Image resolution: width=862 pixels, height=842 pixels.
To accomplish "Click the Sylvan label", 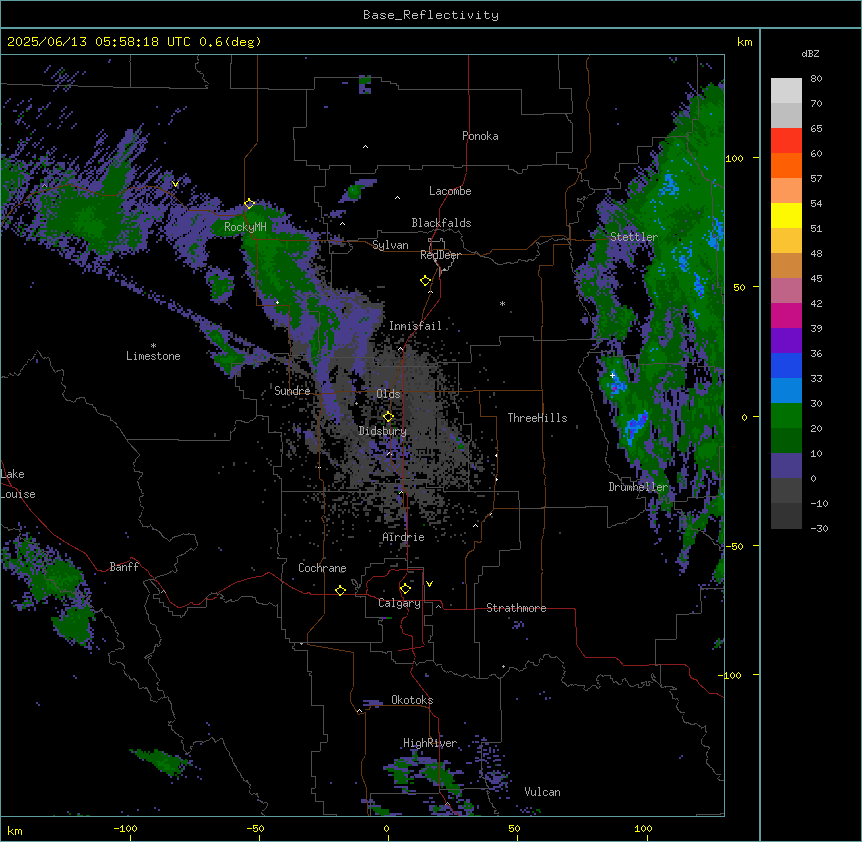I will click(390, 245).
